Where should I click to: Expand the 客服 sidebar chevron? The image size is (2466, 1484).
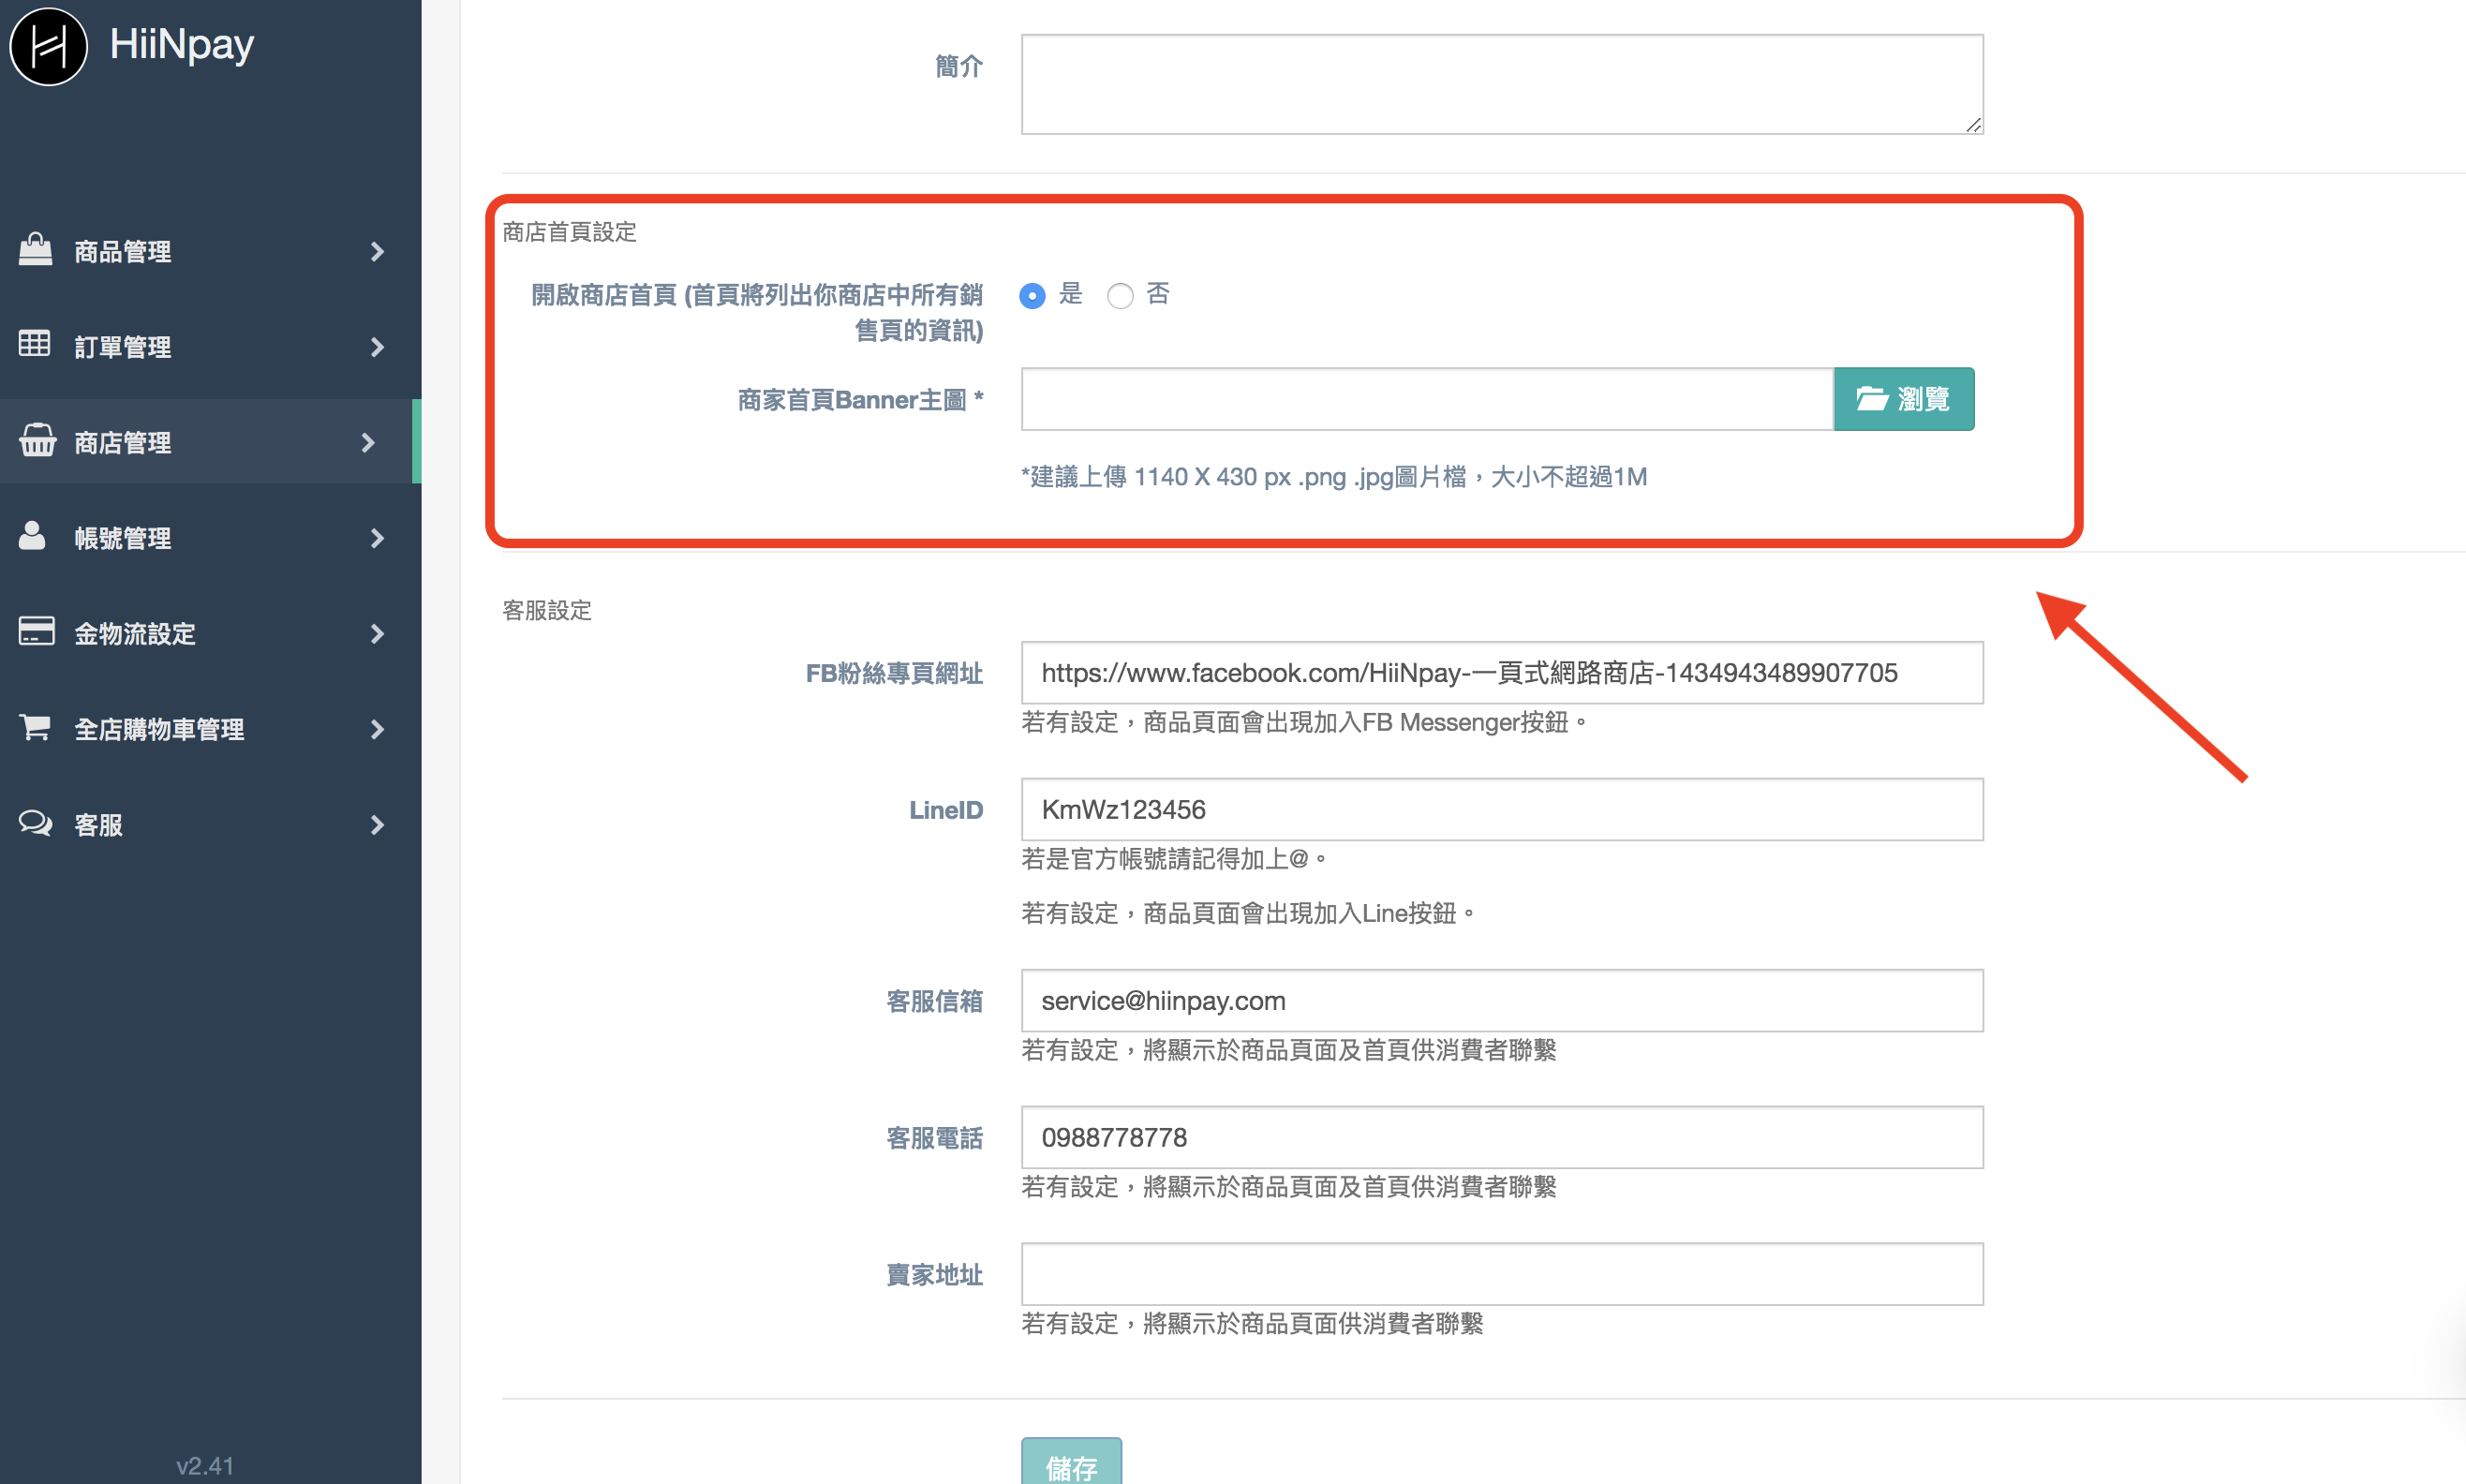click(377, 825)
